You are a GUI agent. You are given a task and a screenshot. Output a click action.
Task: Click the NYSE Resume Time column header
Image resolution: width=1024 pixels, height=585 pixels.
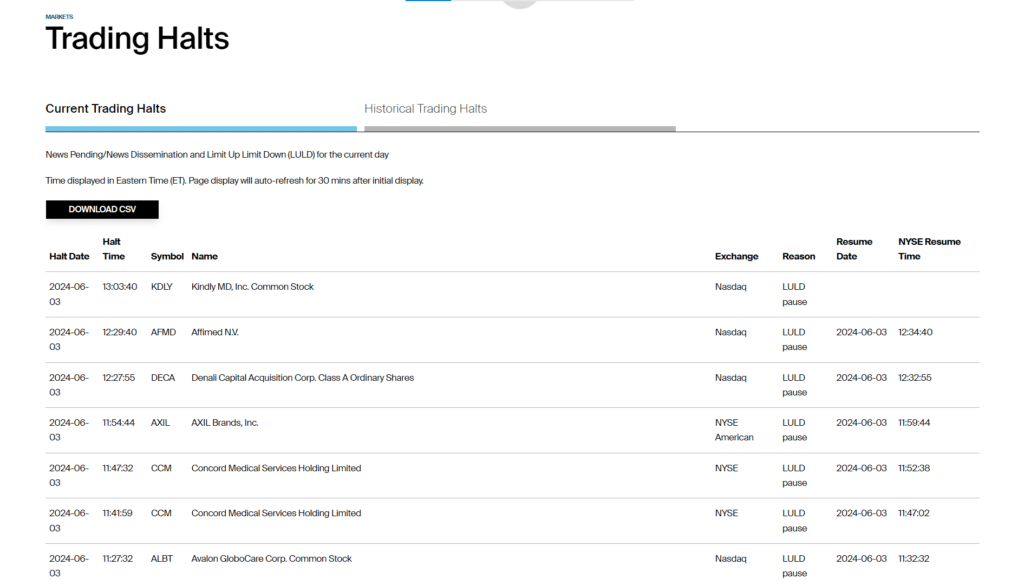(x=929, y=249)
